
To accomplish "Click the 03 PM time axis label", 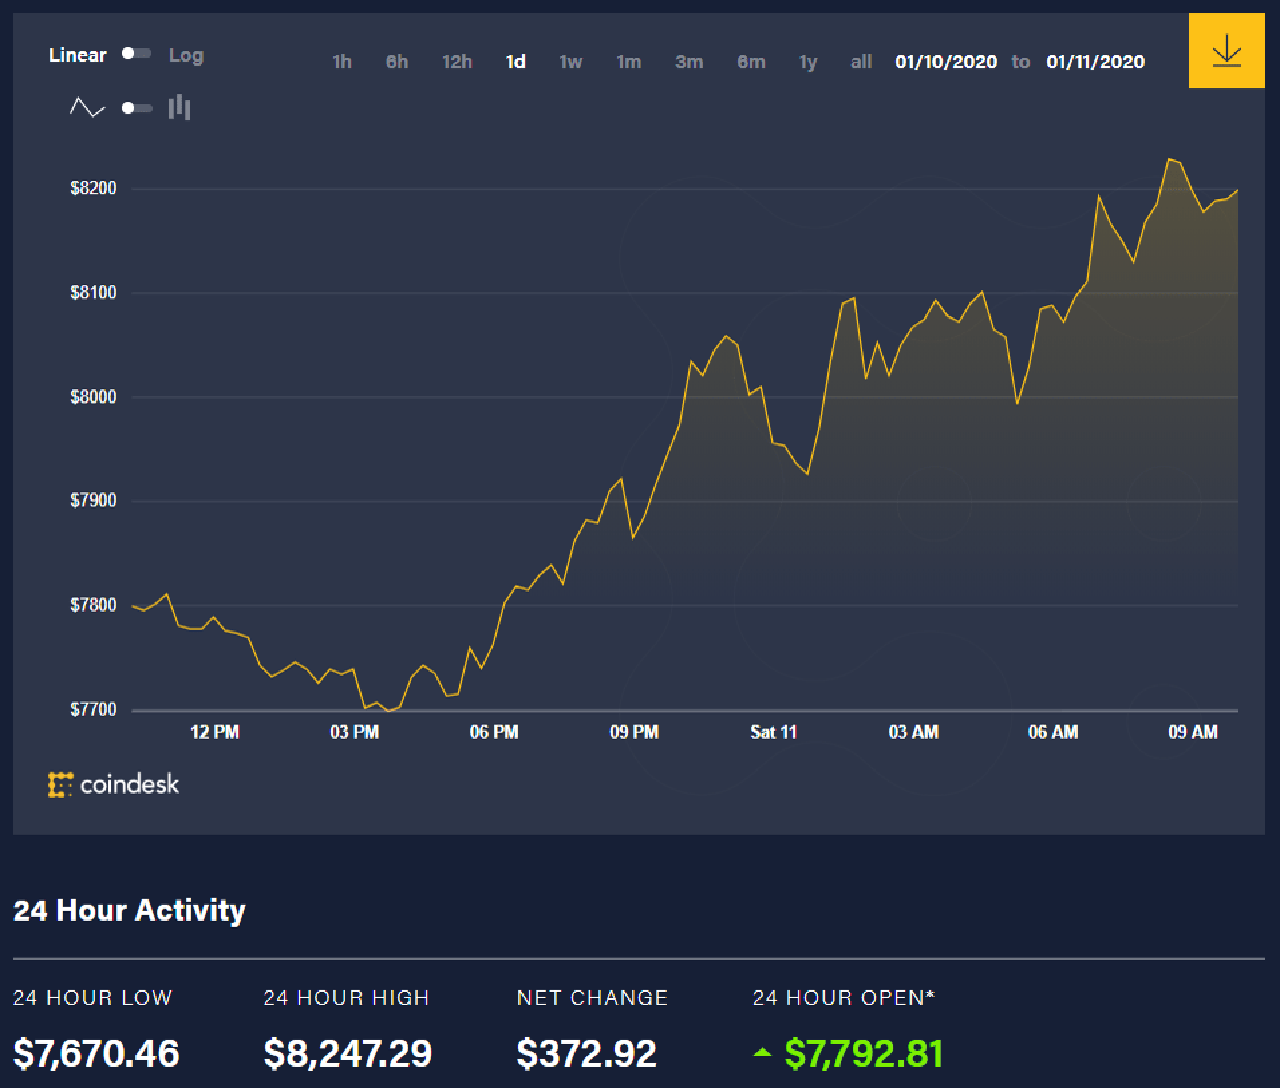I will click(354, 732).
